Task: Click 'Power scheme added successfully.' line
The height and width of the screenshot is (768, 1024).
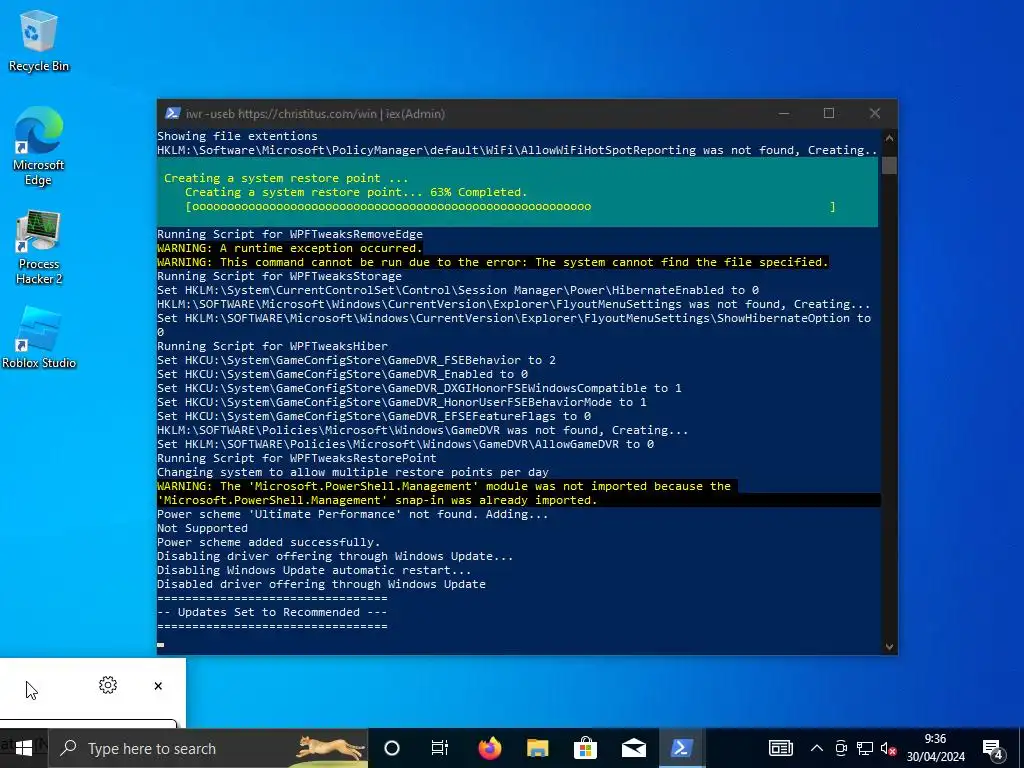Action: 268,542
